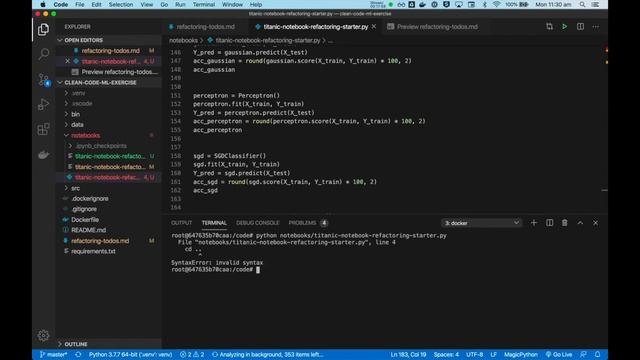
Task: Open macOS Spotlight search
Action: [582, 4]
